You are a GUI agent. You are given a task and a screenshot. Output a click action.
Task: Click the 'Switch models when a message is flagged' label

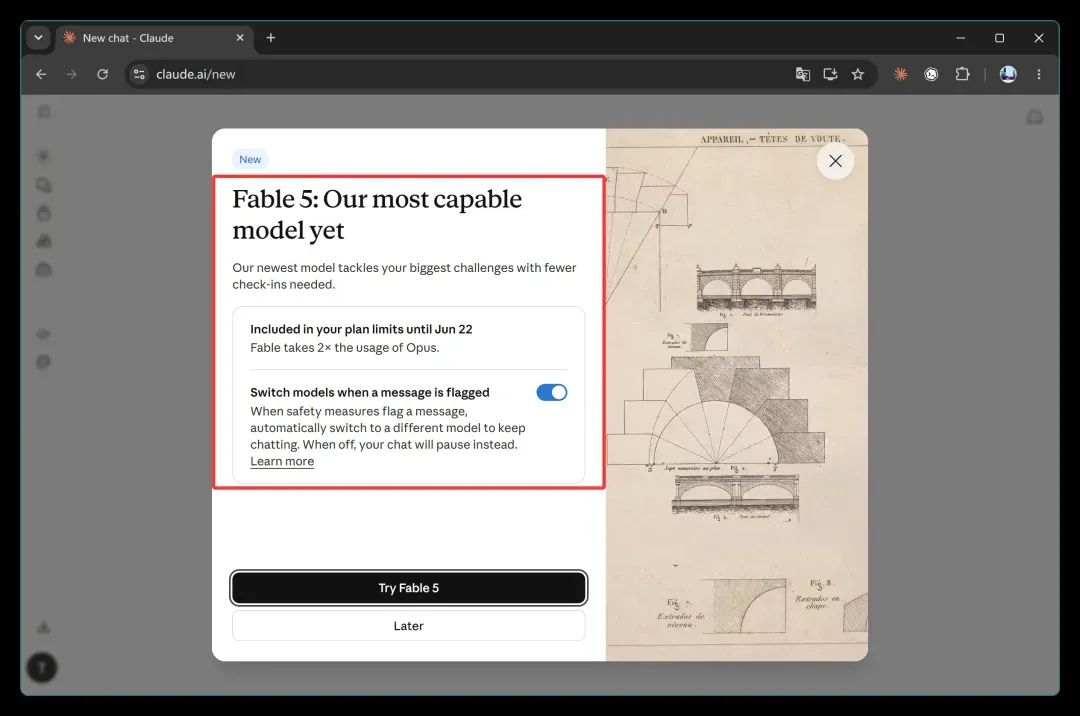(370, 392)
